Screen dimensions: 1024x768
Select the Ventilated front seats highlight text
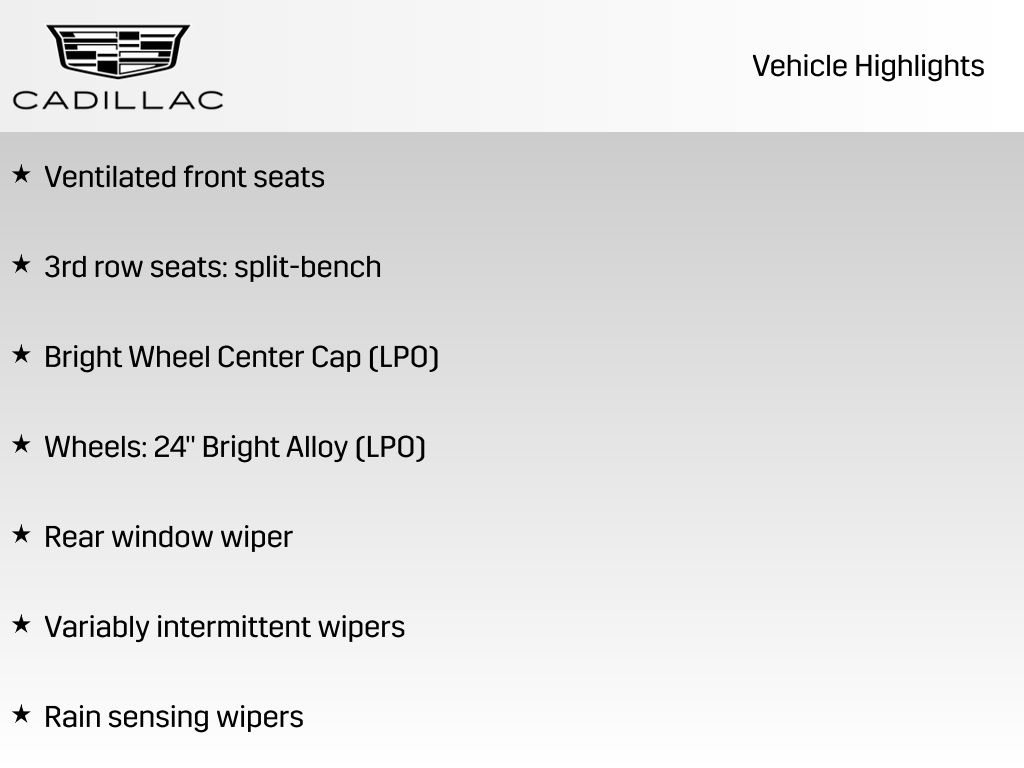pyautogui.click(x=184, y=177)
